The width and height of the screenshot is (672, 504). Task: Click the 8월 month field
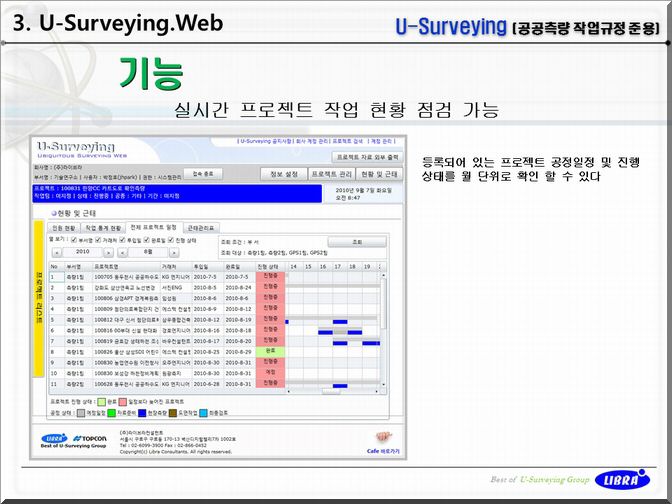click(148, 252)
